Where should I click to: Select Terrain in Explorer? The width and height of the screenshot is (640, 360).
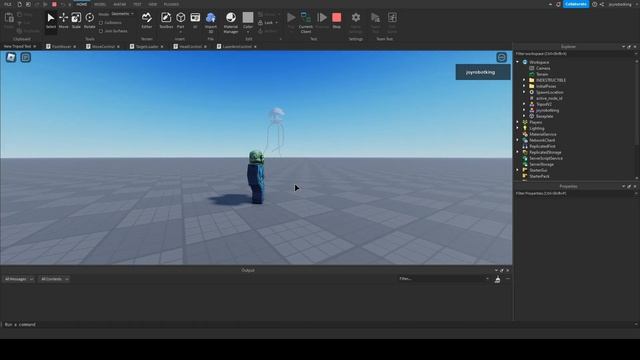542,74
